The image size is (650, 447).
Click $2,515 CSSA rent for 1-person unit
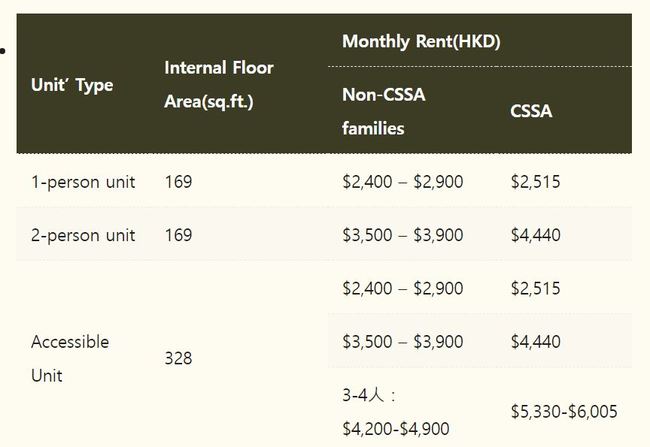[535, 182]
